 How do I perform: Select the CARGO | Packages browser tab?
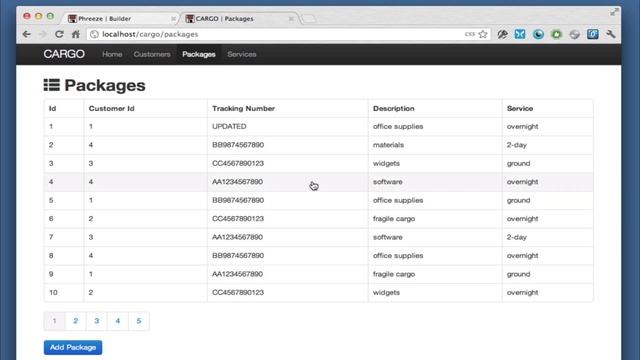239,18
